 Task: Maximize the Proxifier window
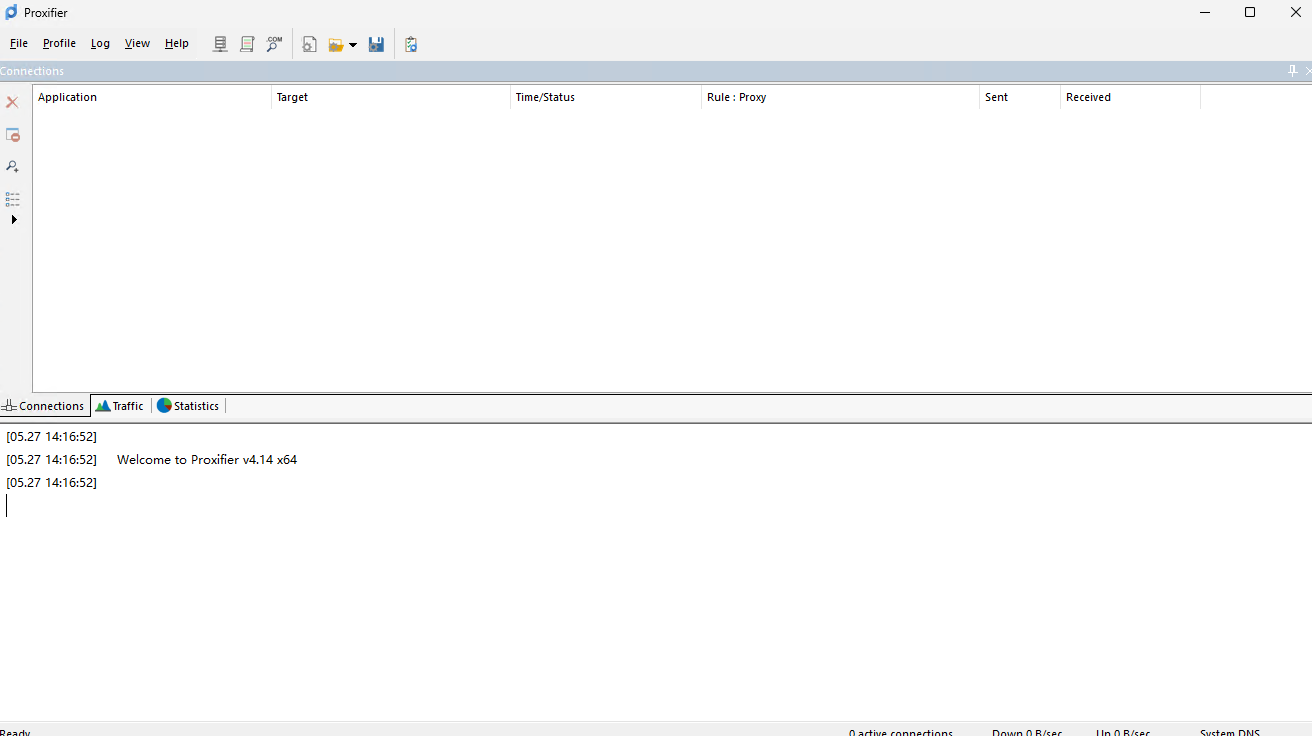[1250, 13]
